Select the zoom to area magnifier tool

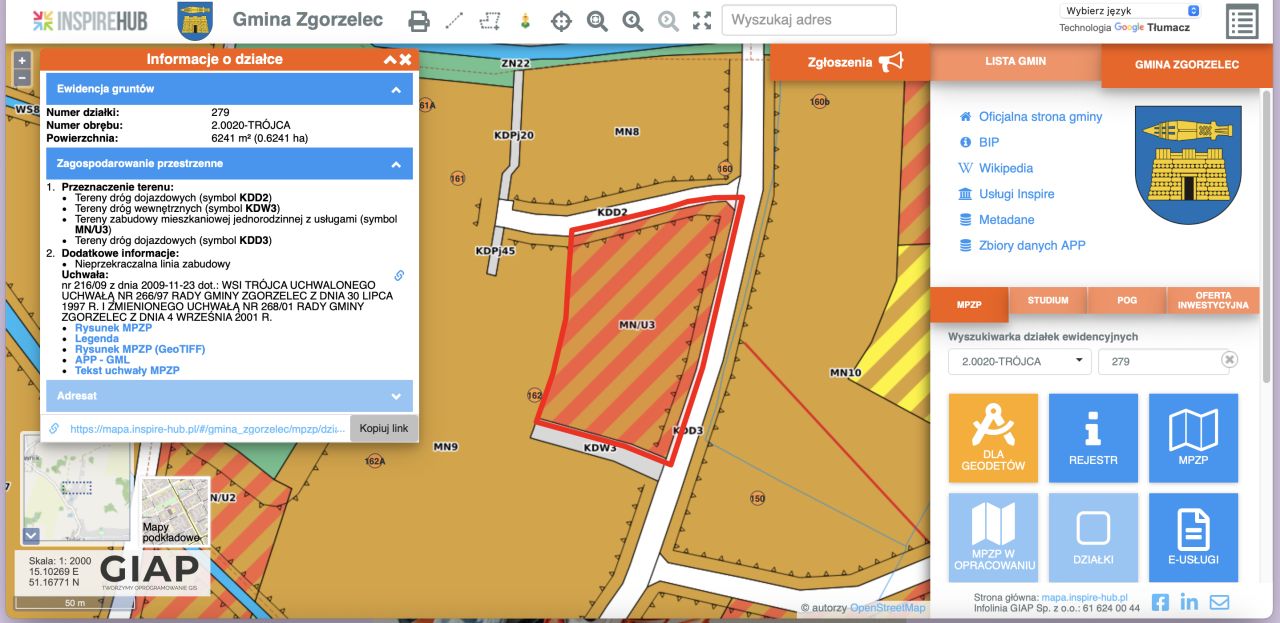pos(598,20)
